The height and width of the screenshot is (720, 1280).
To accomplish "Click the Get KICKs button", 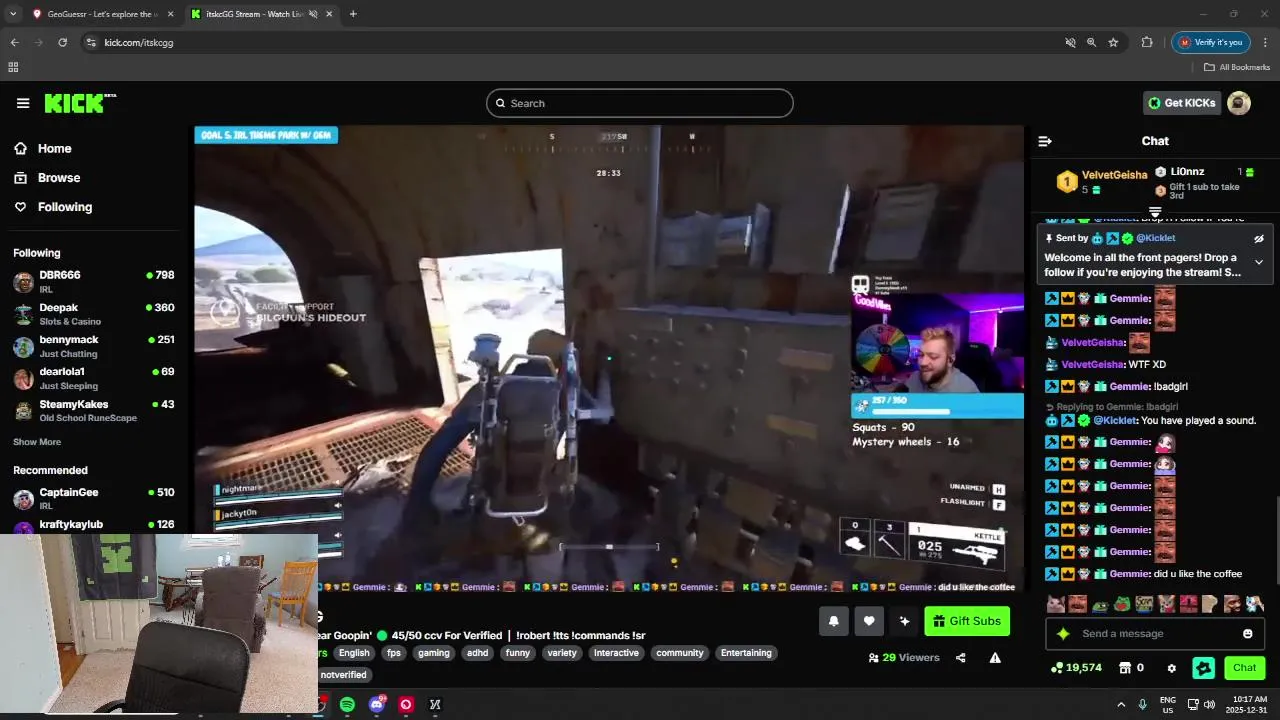I will (x=1182, y=103).
